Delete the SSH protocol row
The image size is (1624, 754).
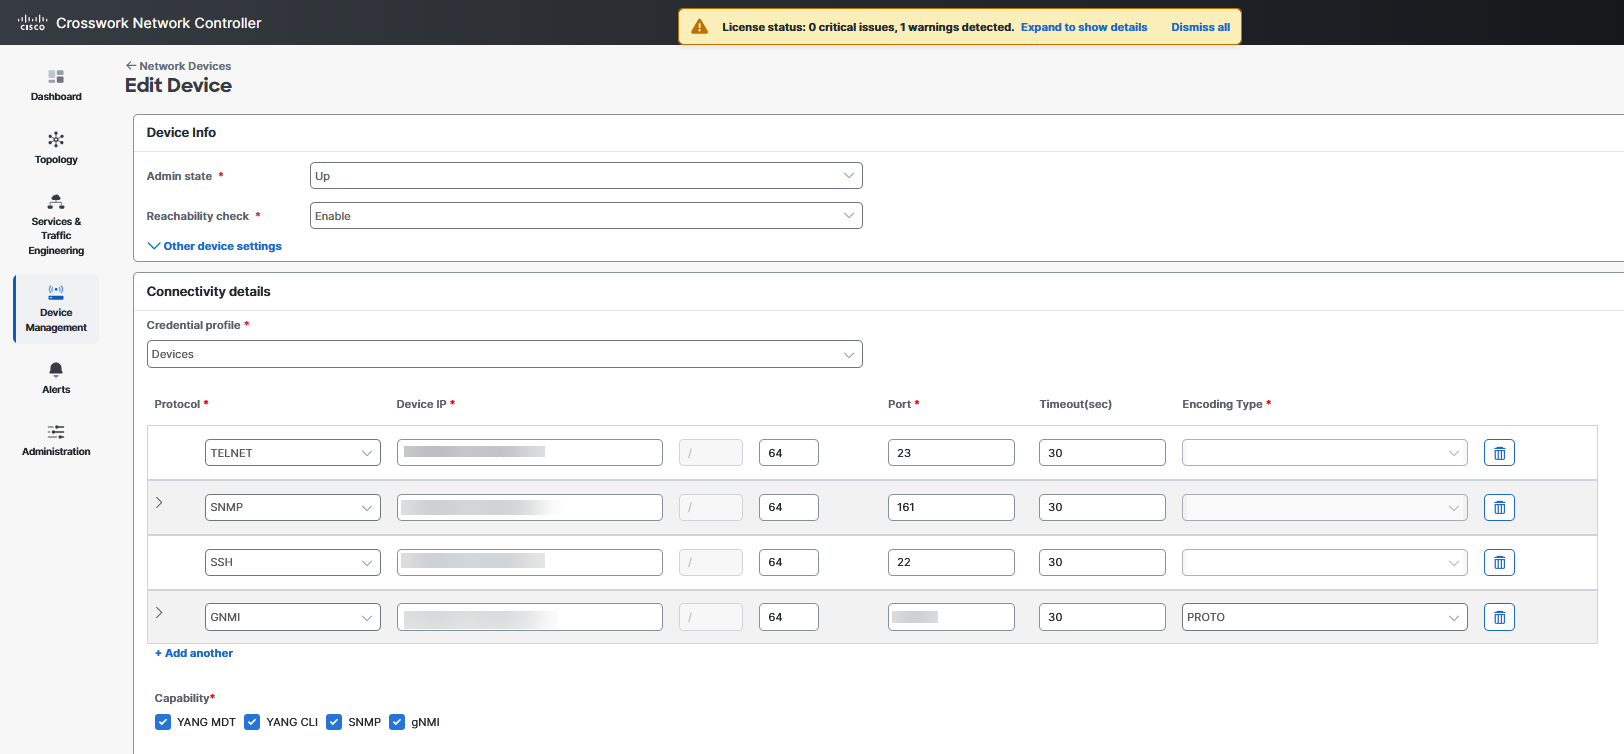(1499, 563)
